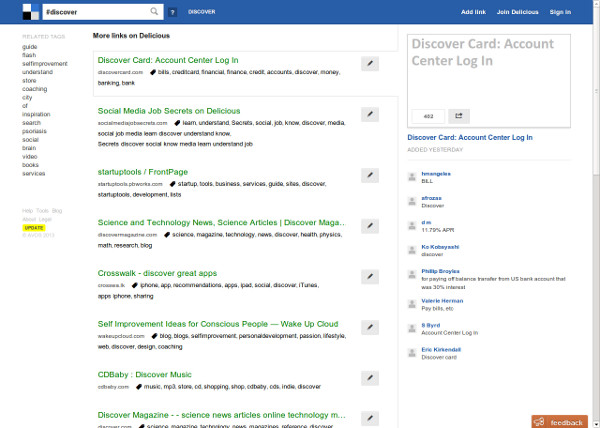Click afrozas user avatar
This screenshot has width=600, height=428.
(x=412, y=201)
